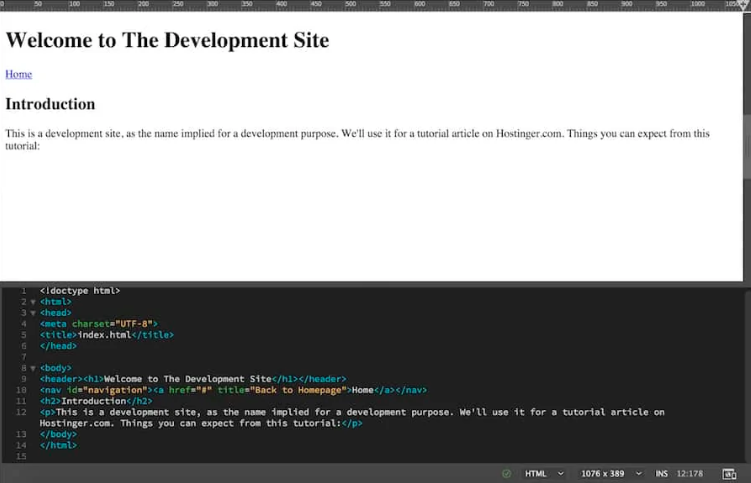Click the Welcome to The Development Site heading
The width and height of the screenshot is (751, 483).
167,41
